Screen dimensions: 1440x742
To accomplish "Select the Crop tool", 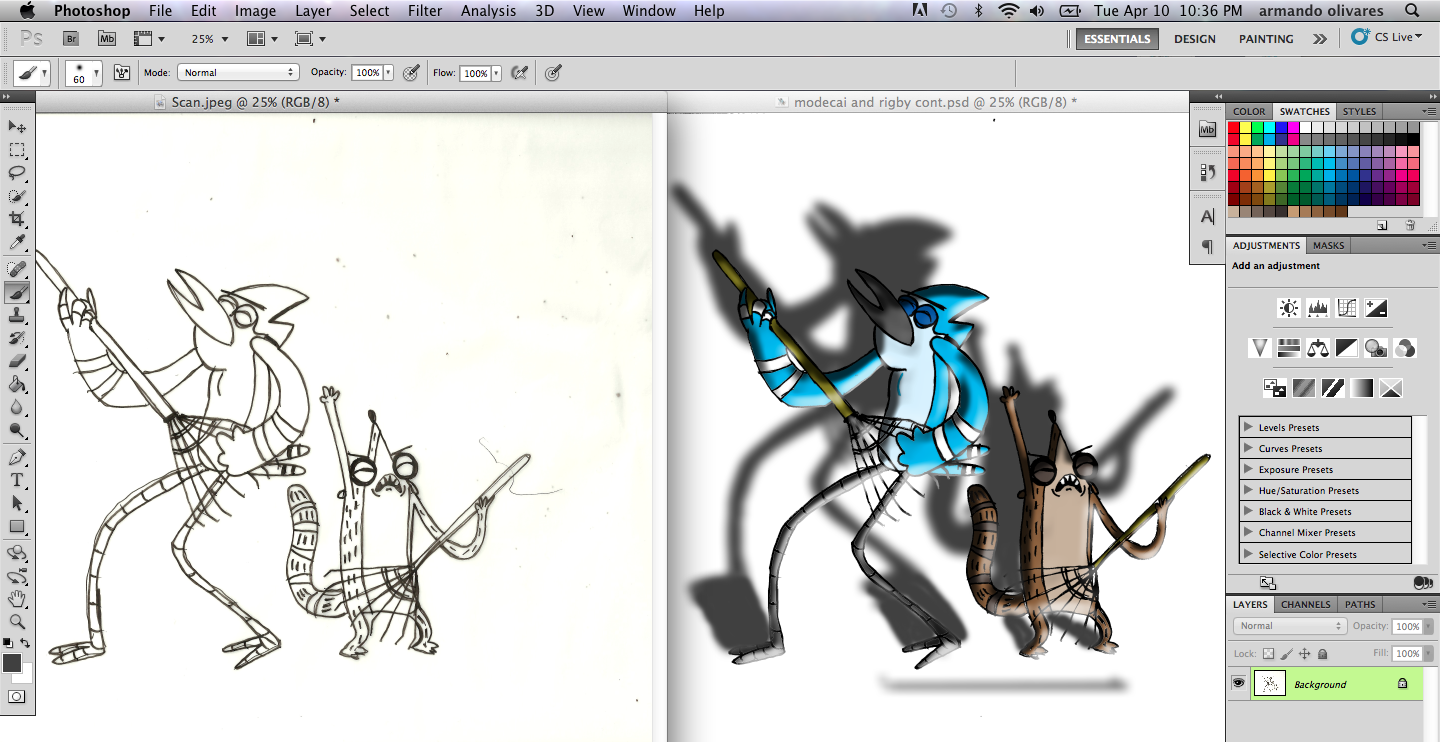I will click(17, 219).
